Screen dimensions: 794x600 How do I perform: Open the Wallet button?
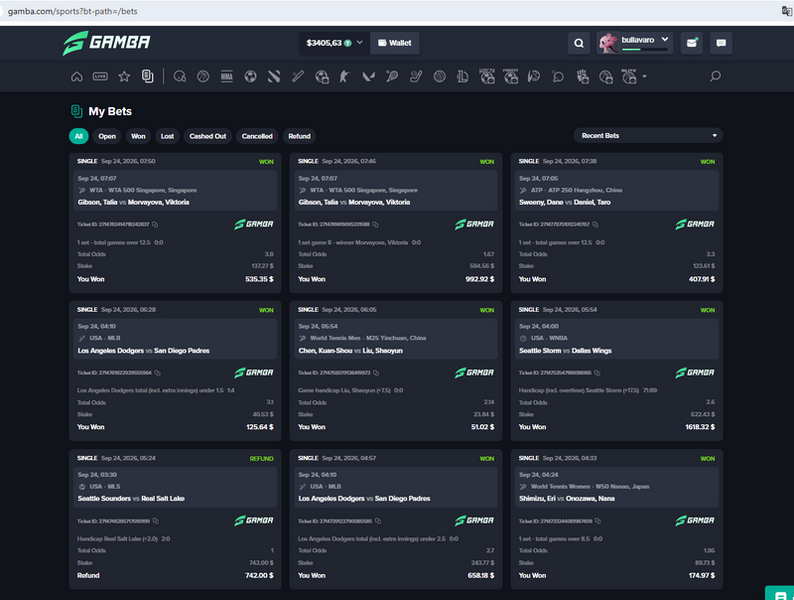click(394, 43)
